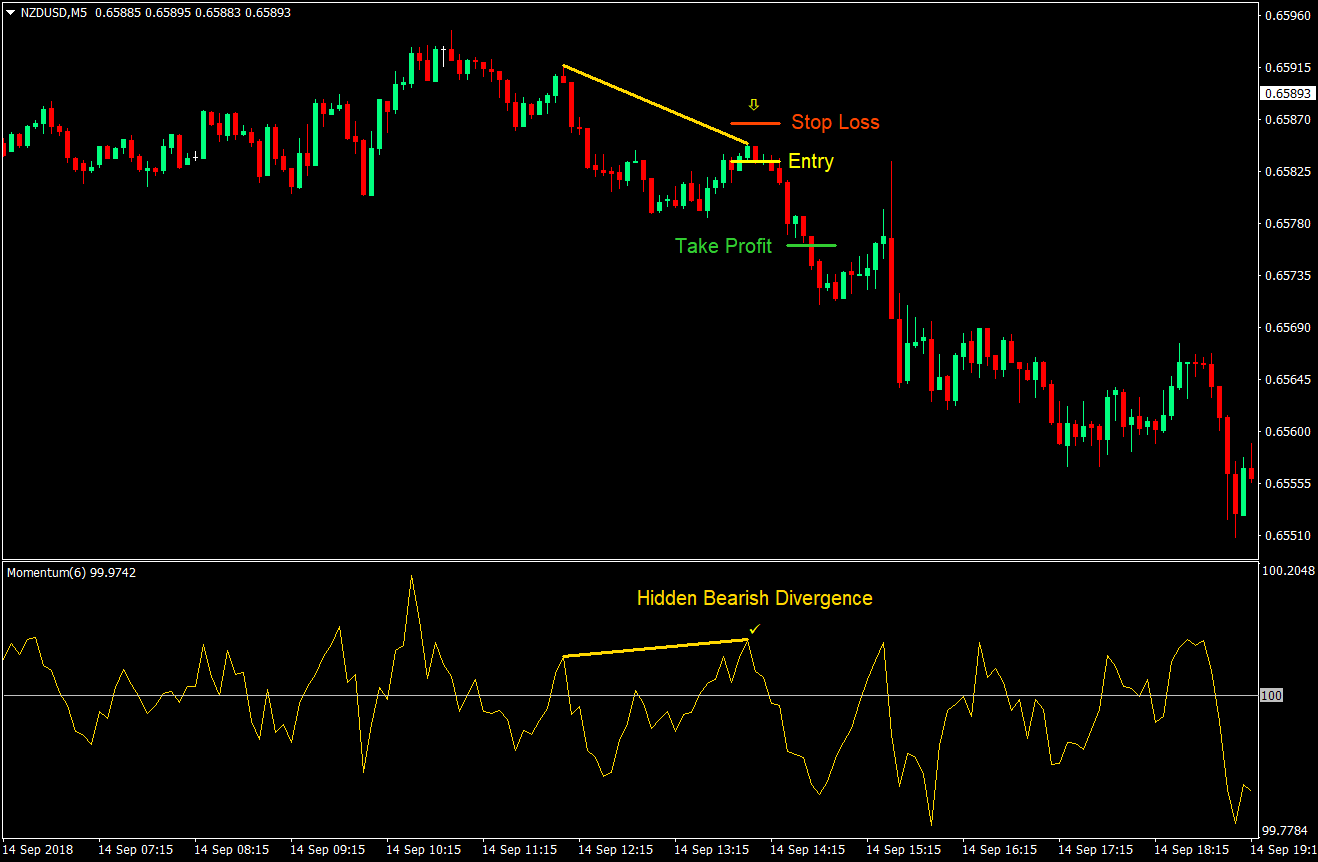Click the Entry text label
1318x862 pixels.
tap(810, 161)
